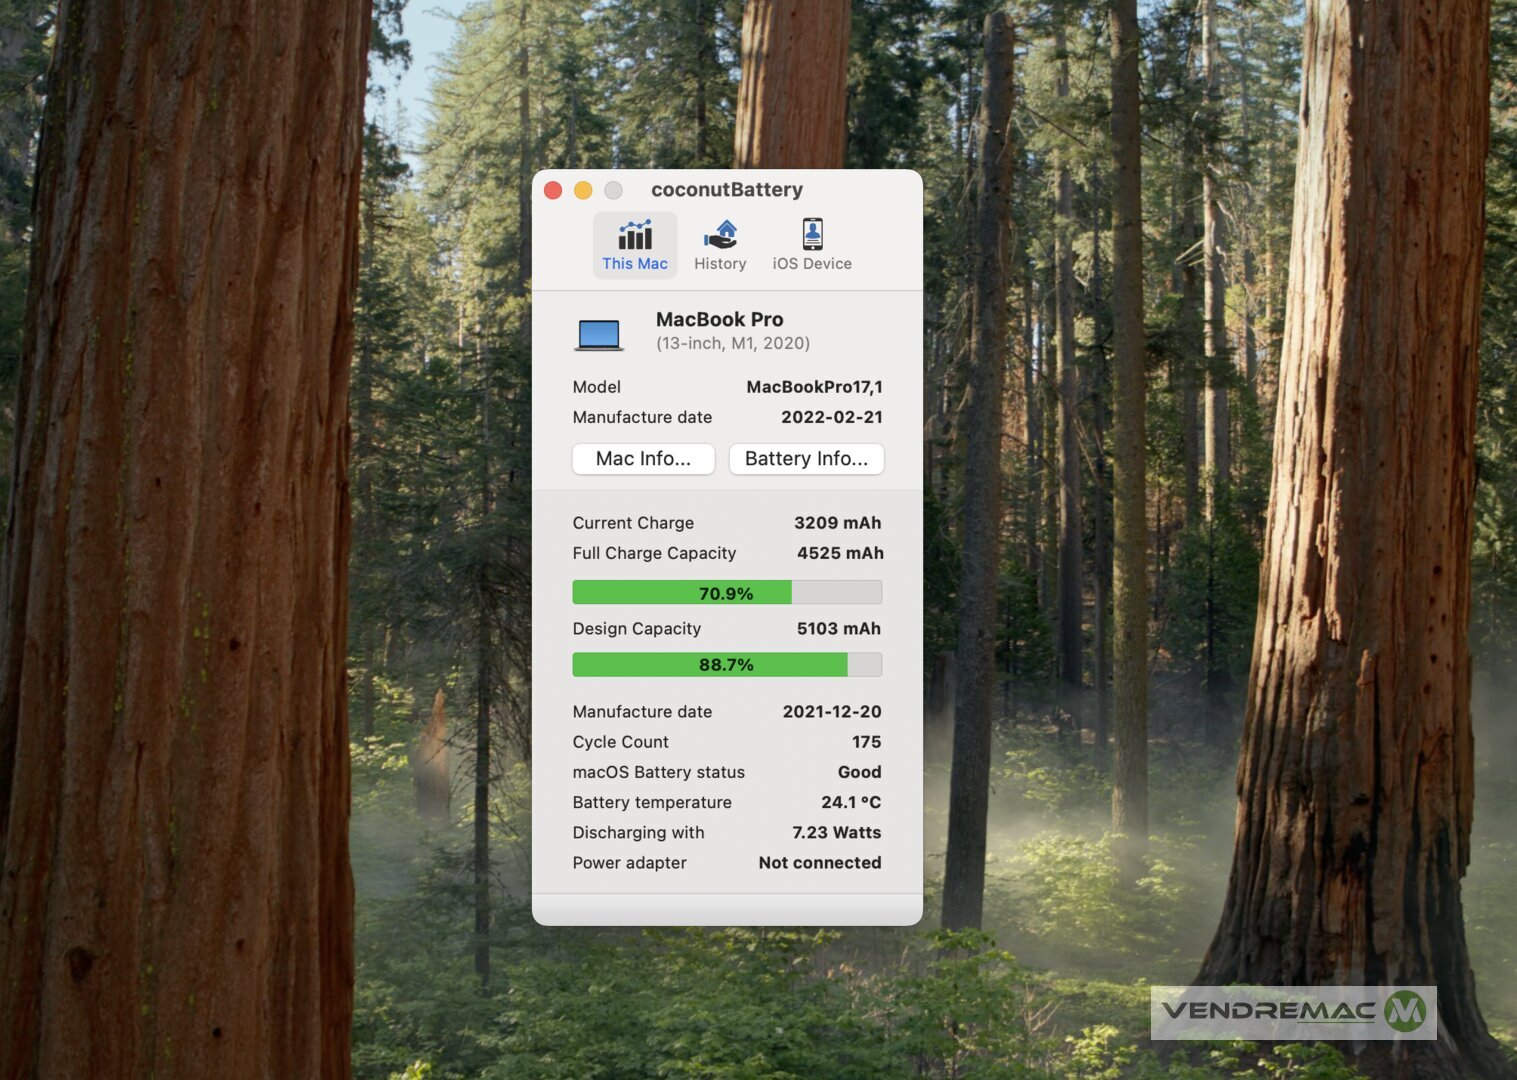Switch to iOS Device tab label

(812, 264)
